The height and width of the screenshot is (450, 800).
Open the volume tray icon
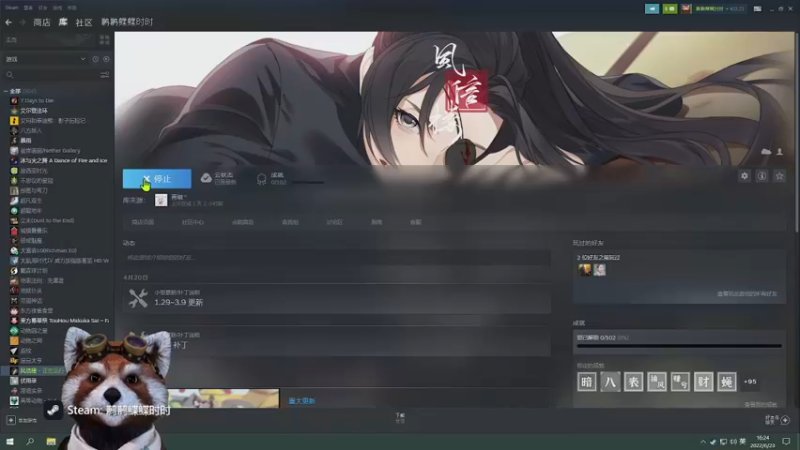(733, 442)
